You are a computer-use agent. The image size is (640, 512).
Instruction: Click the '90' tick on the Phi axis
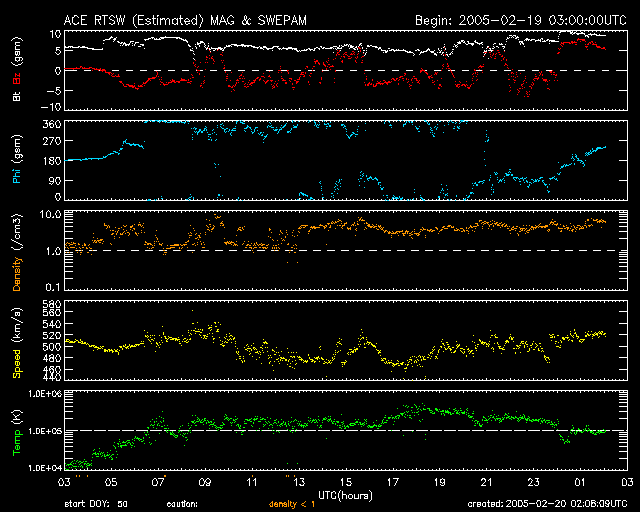coord(55,180)
